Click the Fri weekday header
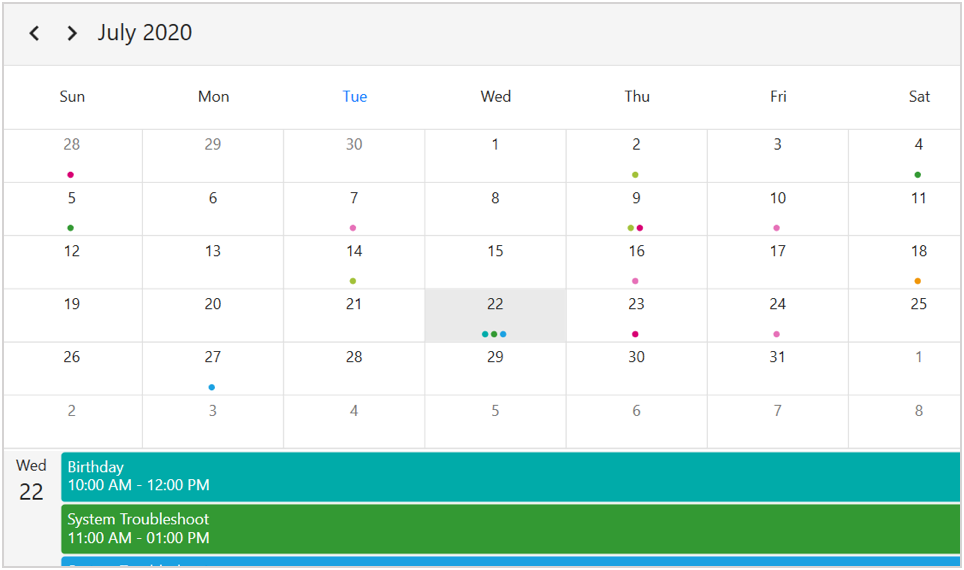 point(778,97)
